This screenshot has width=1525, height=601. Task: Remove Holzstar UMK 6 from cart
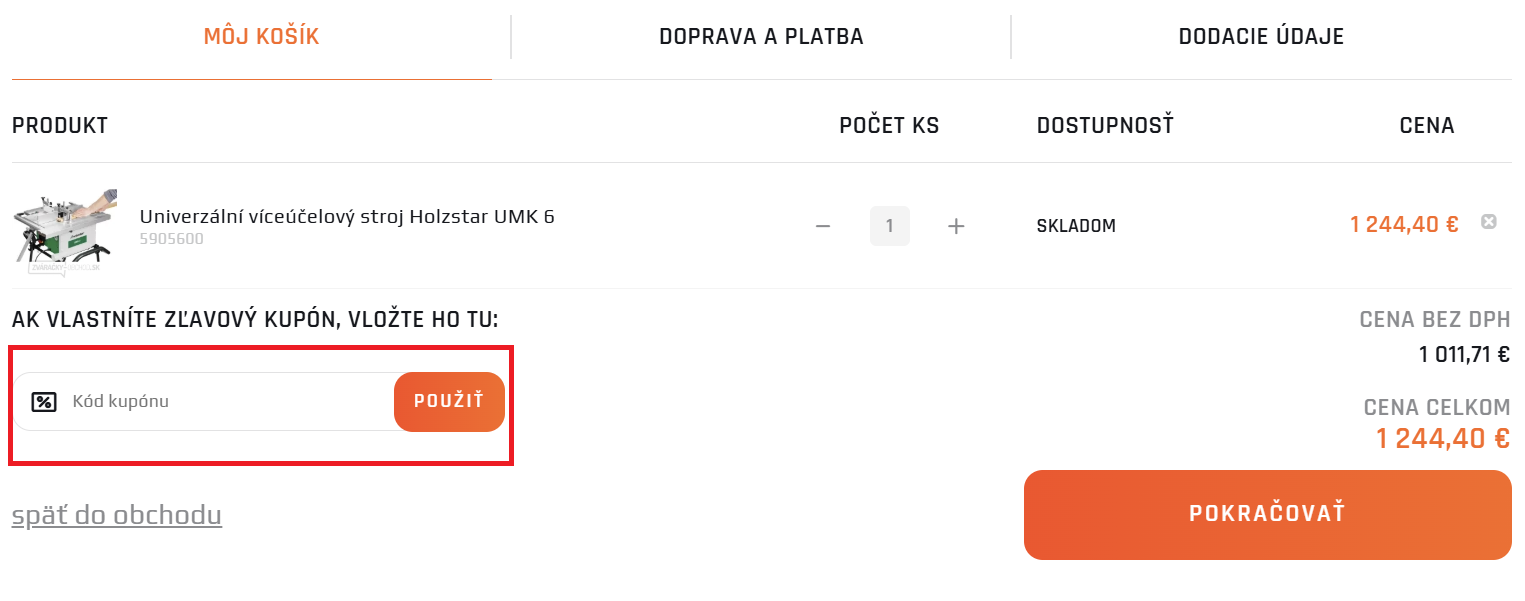1488,222
